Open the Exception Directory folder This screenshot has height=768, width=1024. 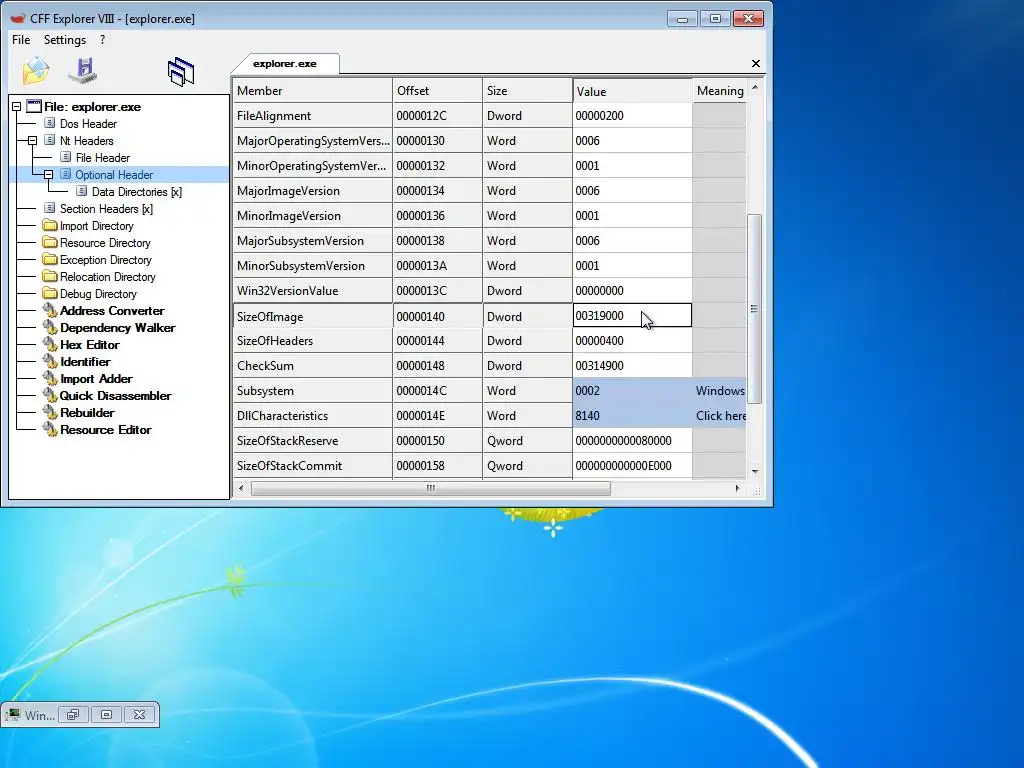pyautogui.click(x=106, y=259)
